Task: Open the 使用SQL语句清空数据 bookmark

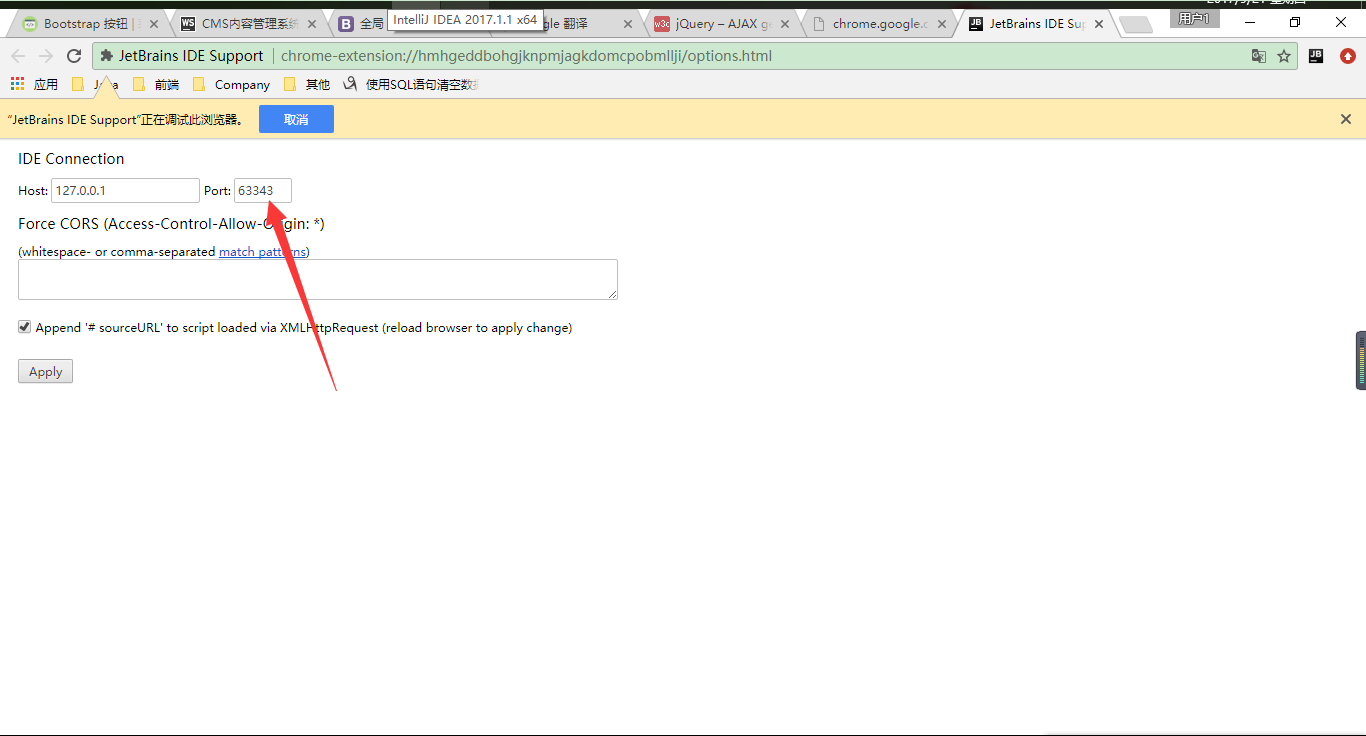Action: [410, 85]
